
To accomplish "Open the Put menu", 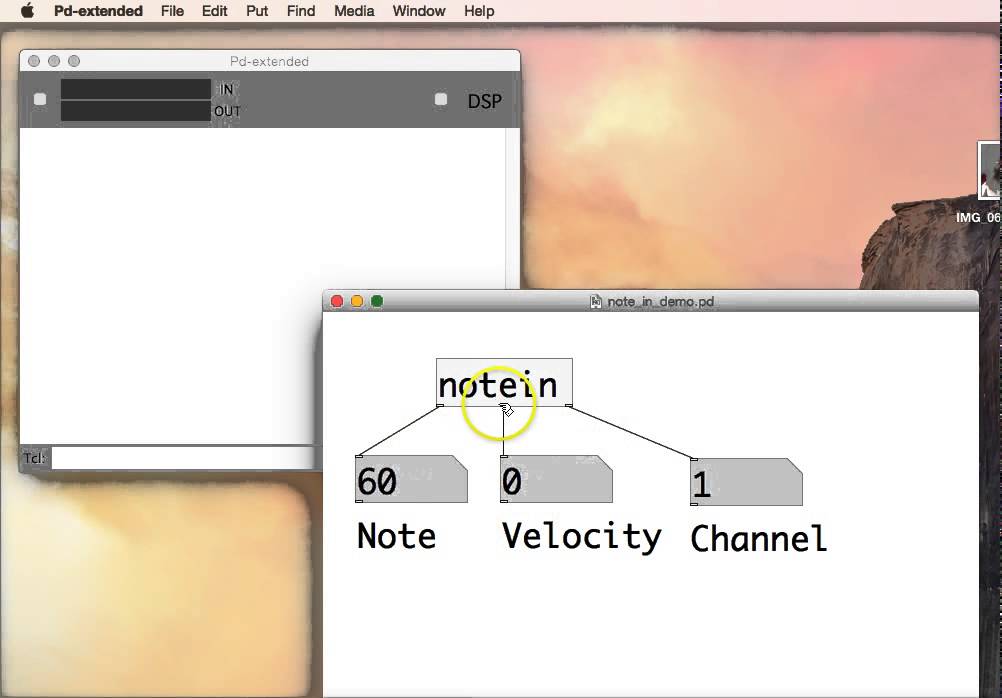I will click(257, 11).
